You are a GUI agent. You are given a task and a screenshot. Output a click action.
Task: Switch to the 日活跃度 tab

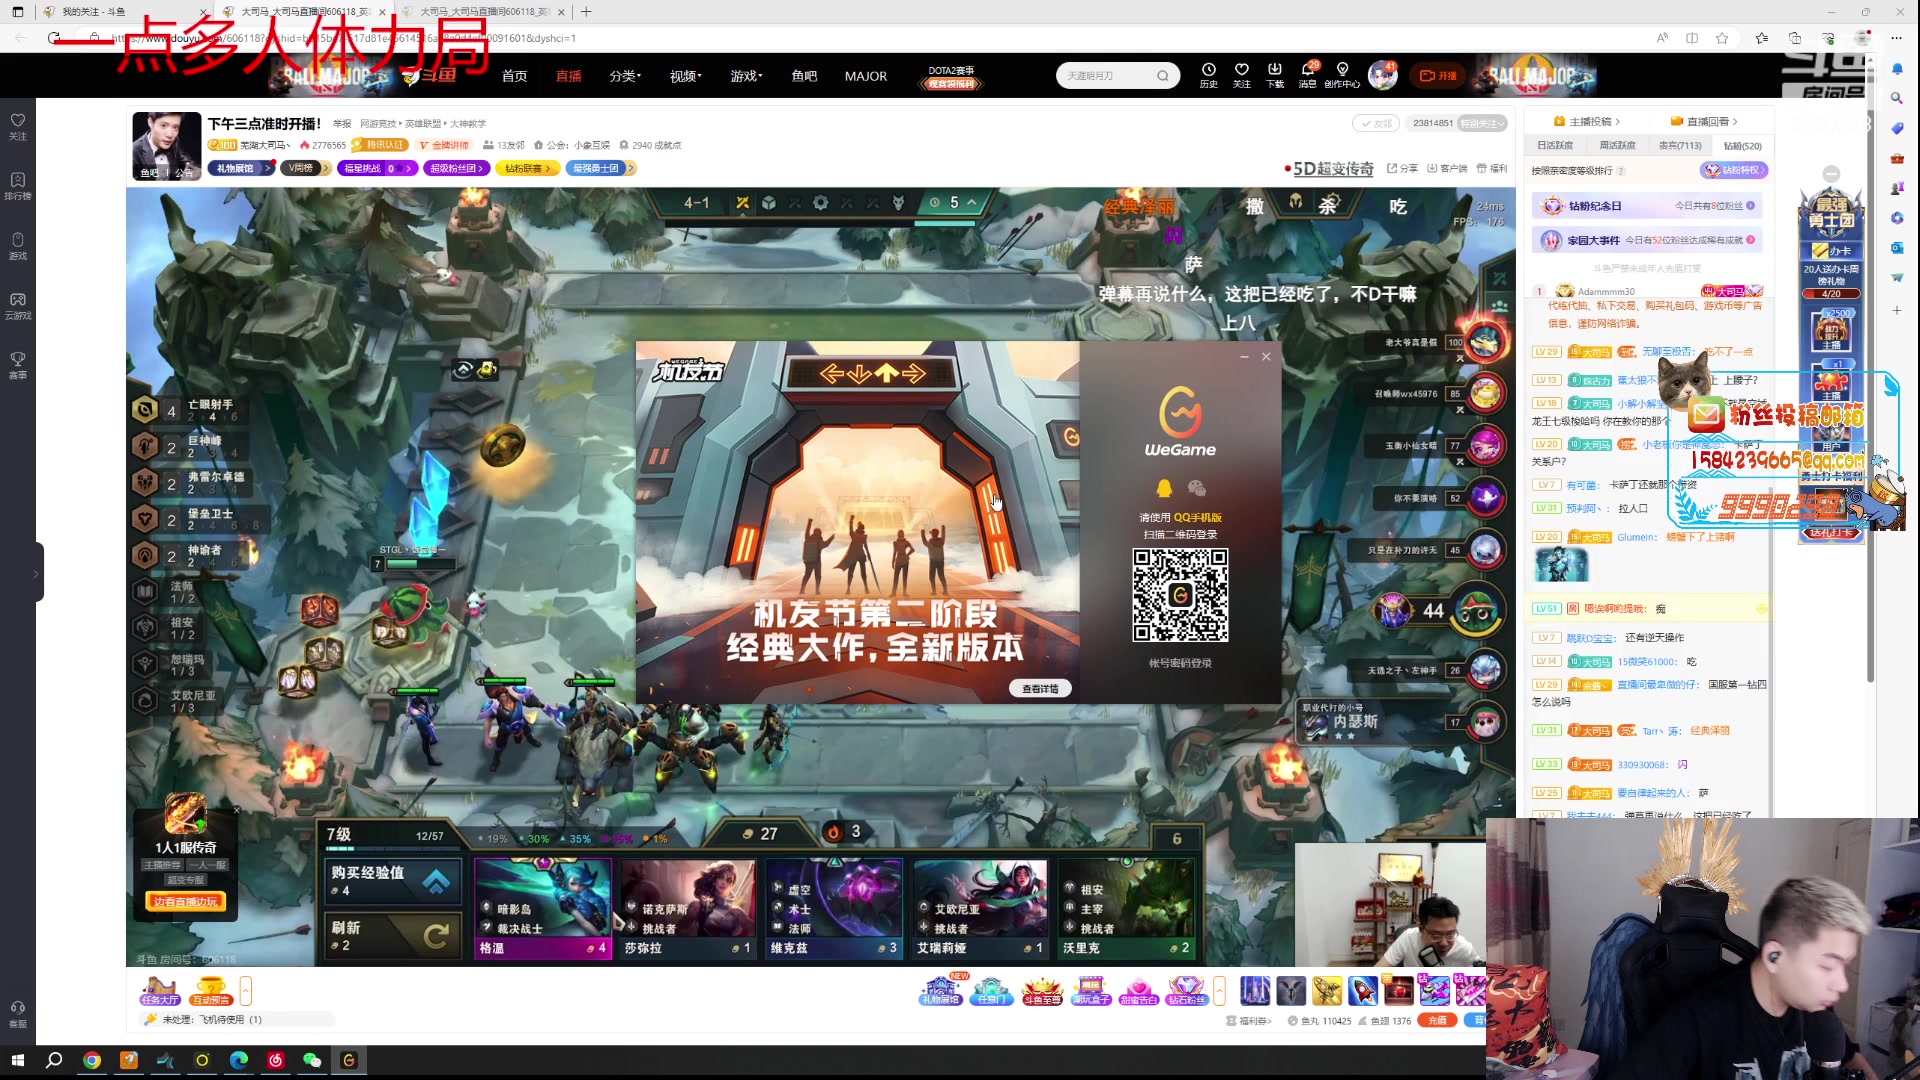pyautogui.click(x=1555, y=145)
